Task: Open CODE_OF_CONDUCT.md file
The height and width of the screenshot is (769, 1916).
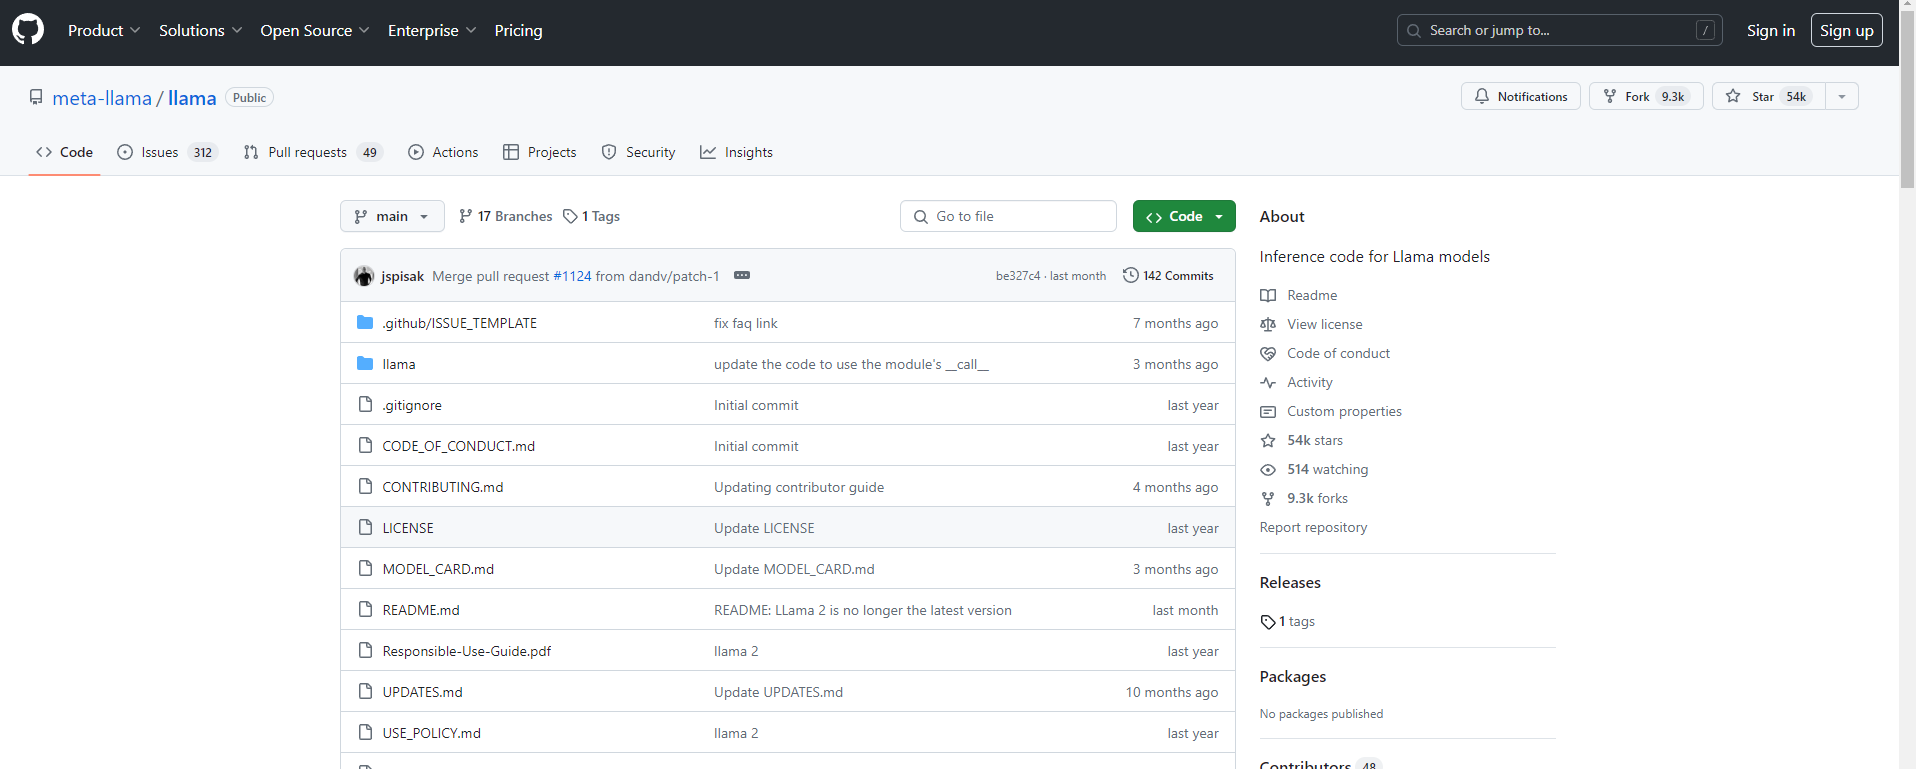Action: [x=458, y=446]
